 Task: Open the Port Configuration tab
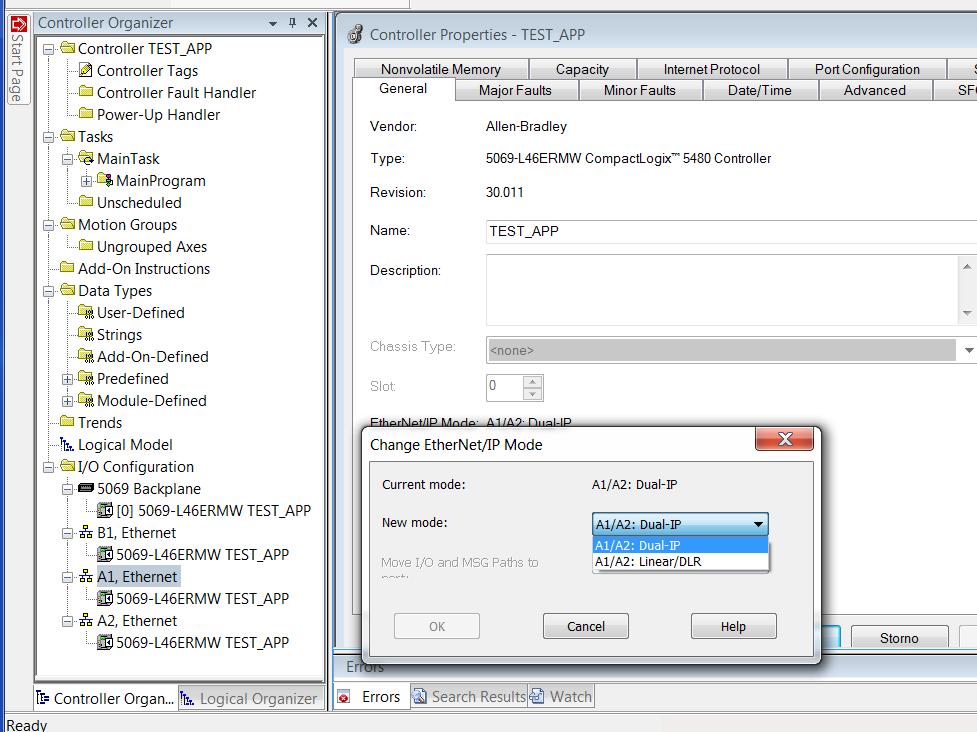coord(867,69)
